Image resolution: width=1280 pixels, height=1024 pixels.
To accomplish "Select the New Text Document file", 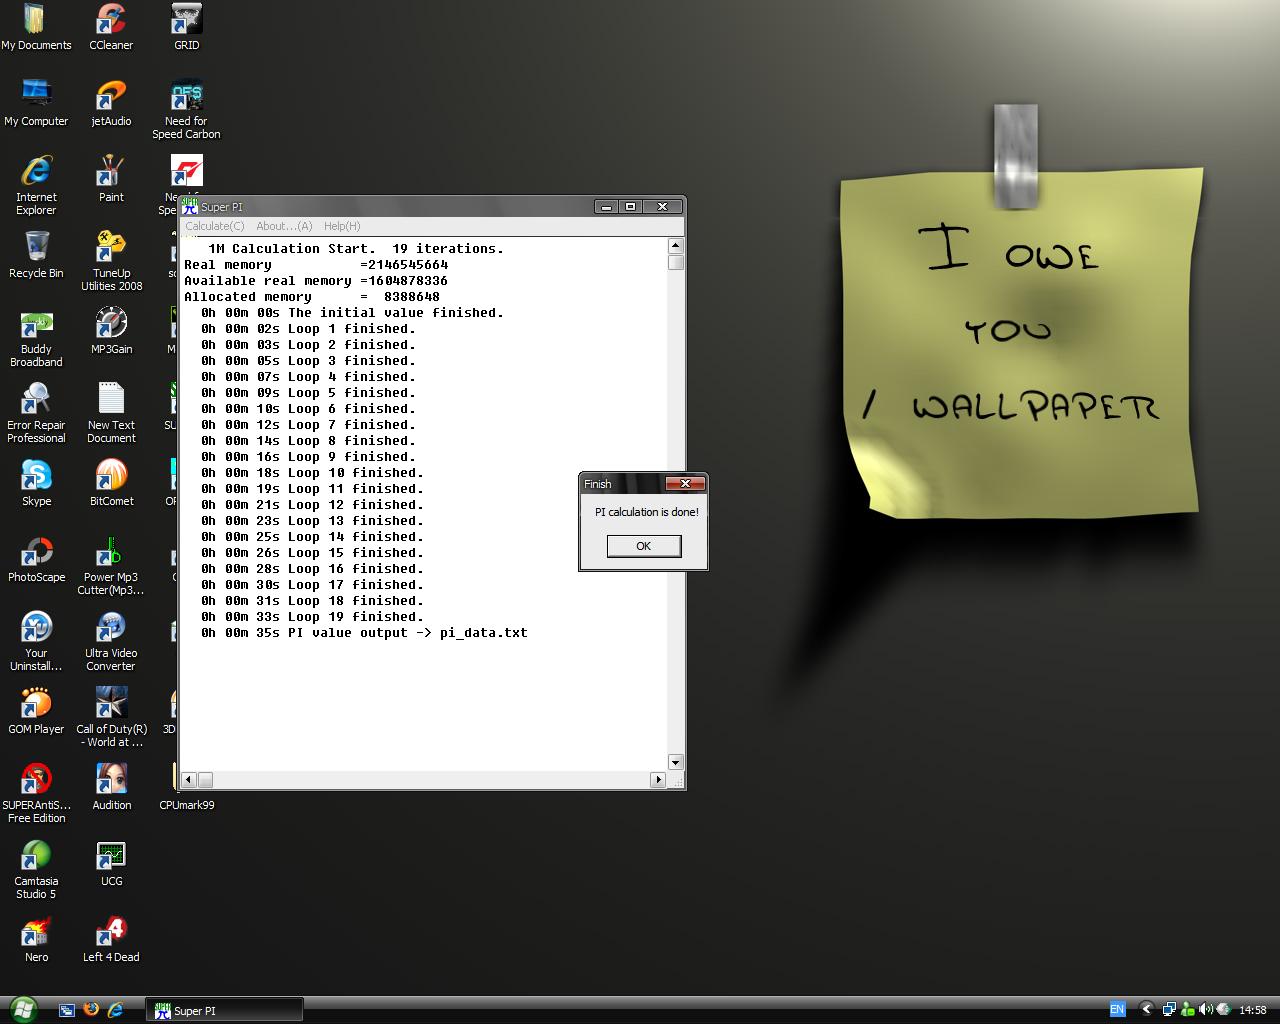I will click(x=111, y=414).
